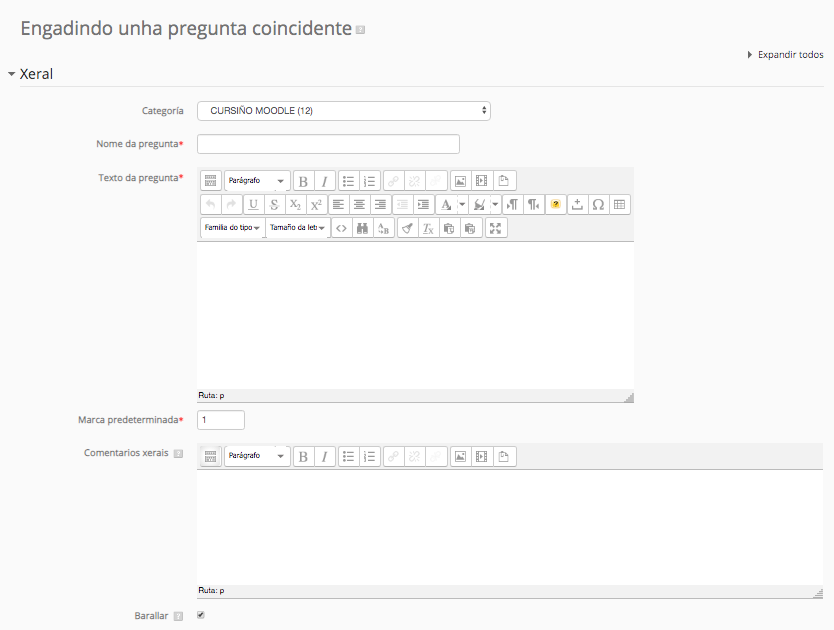Click italic icon in question text toolbar
834x630 pixels.
coord(325,181)
